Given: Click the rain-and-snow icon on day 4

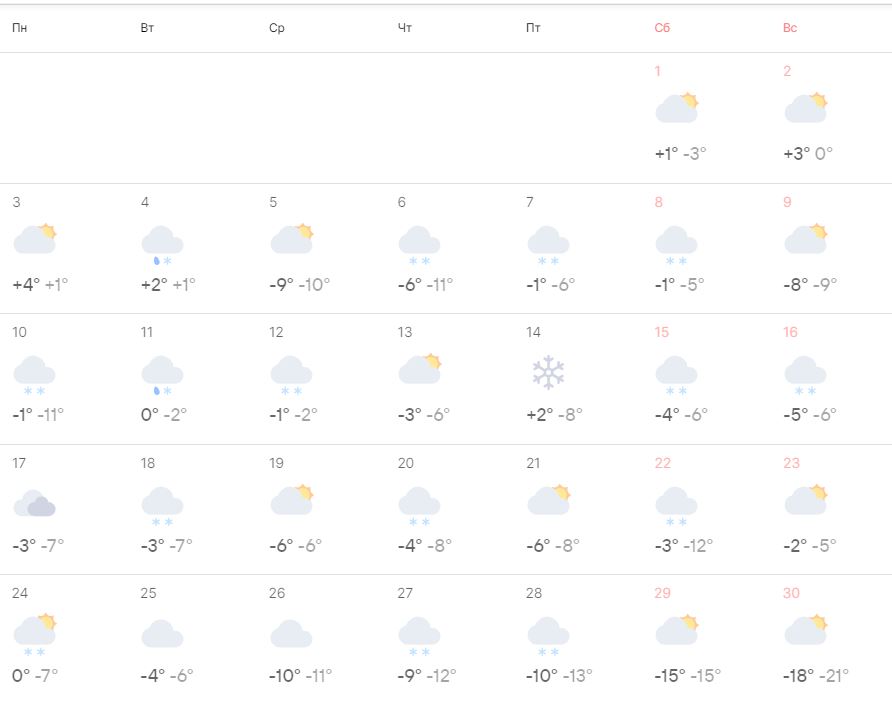Looking at the screenshot, I should click(x=162, y=244).
